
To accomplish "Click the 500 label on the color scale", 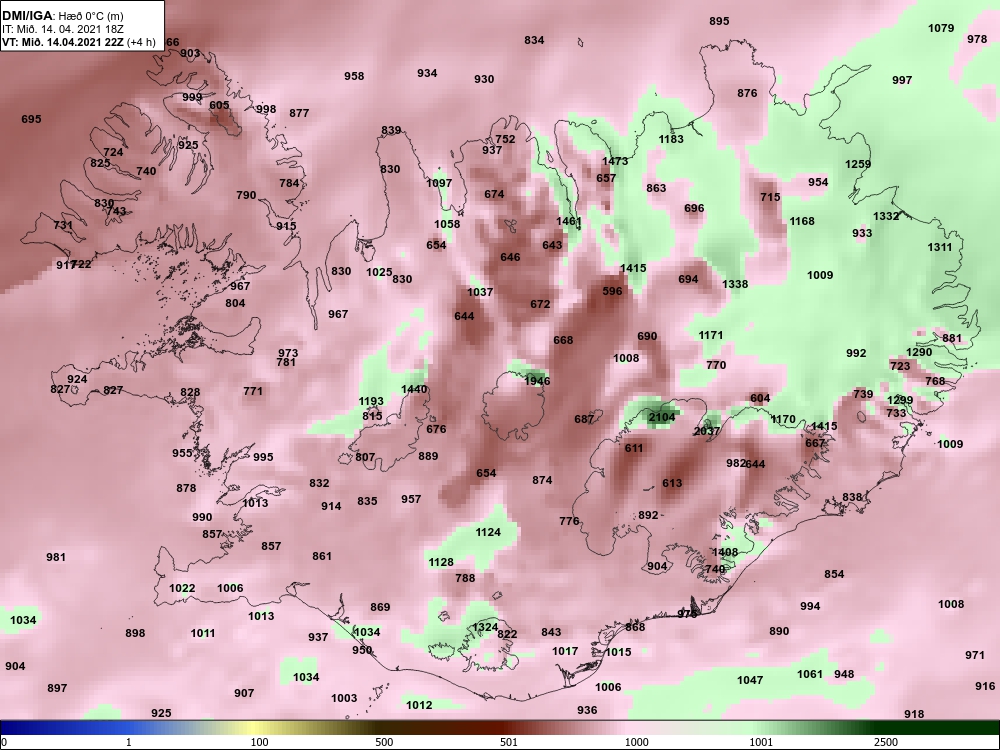I will [385, 742].
